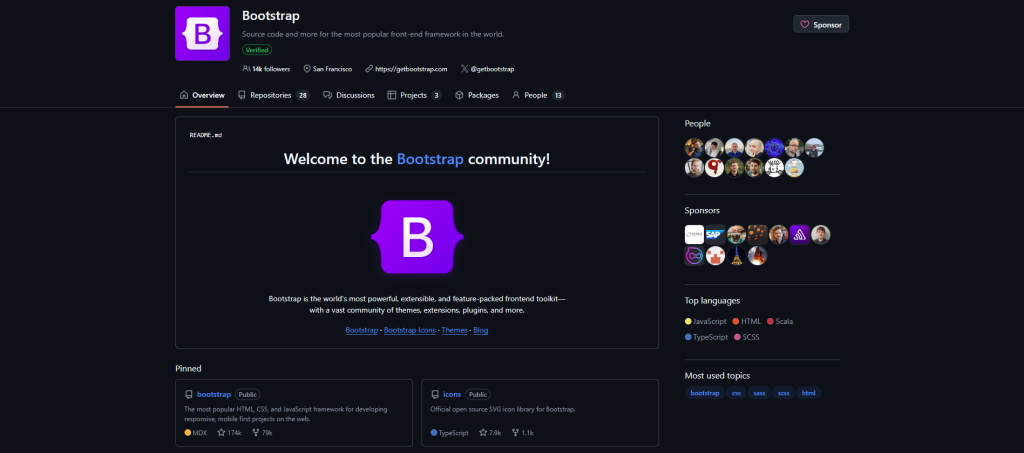Screen dimensions: 1024x453
Task: Select the css topic tag
Action: (x=736, y=393)
